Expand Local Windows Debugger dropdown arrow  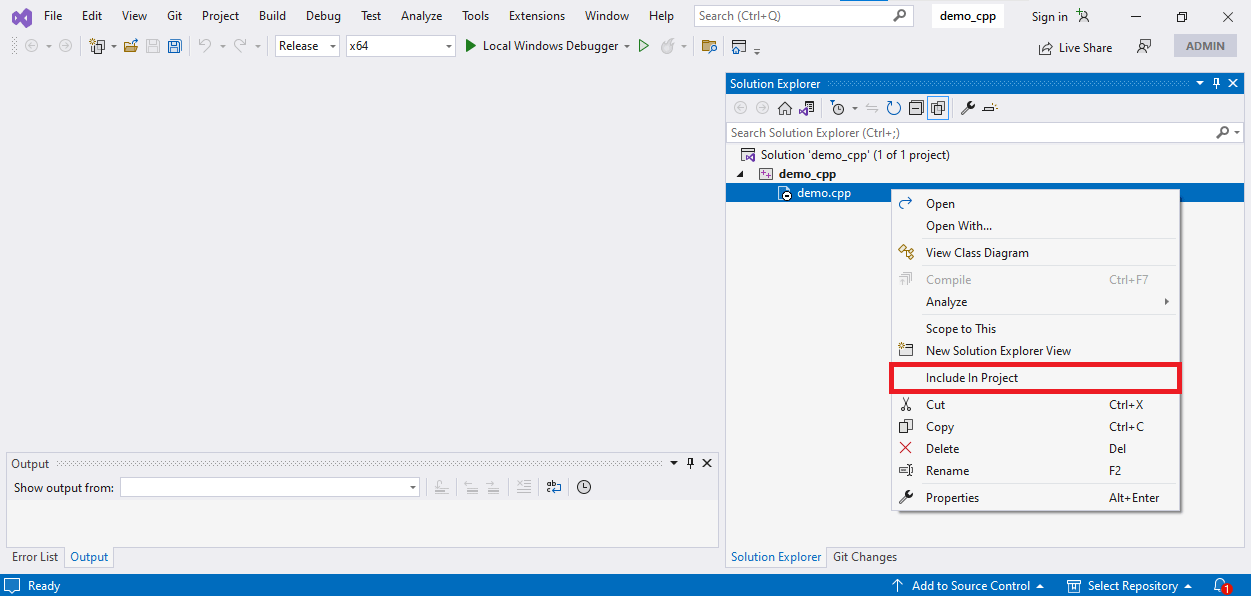(x=627, y=46)
